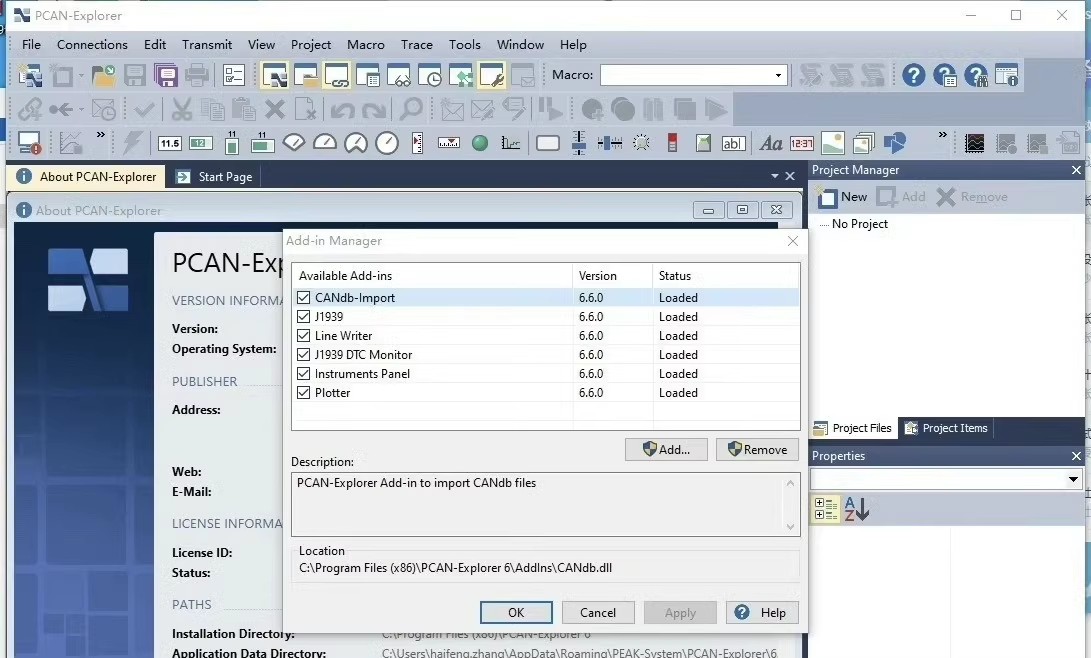Open the Options checklist toolbar icon

tap(234, 75)
